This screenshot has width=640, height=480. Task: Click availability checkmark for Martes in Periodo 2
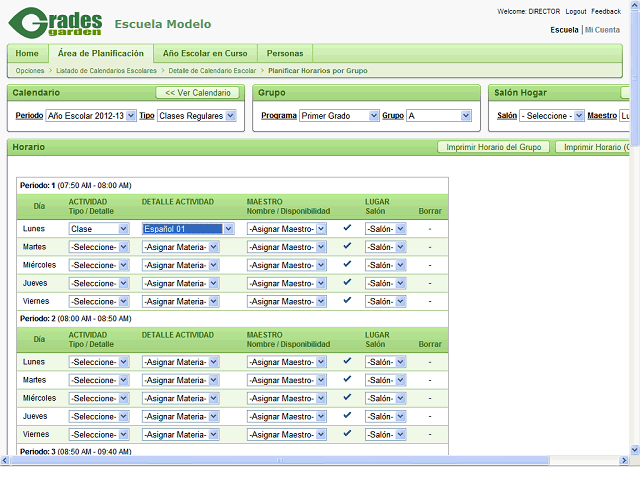pos(347,379)
